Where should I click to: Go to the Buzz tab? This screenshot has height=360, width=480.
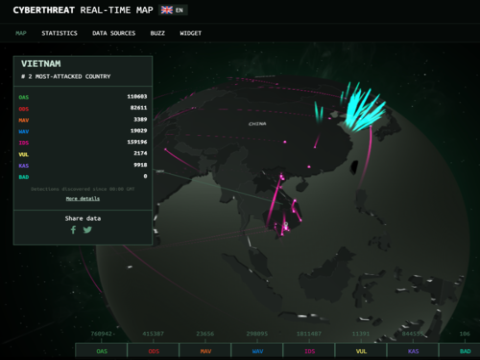pos(157,33)
